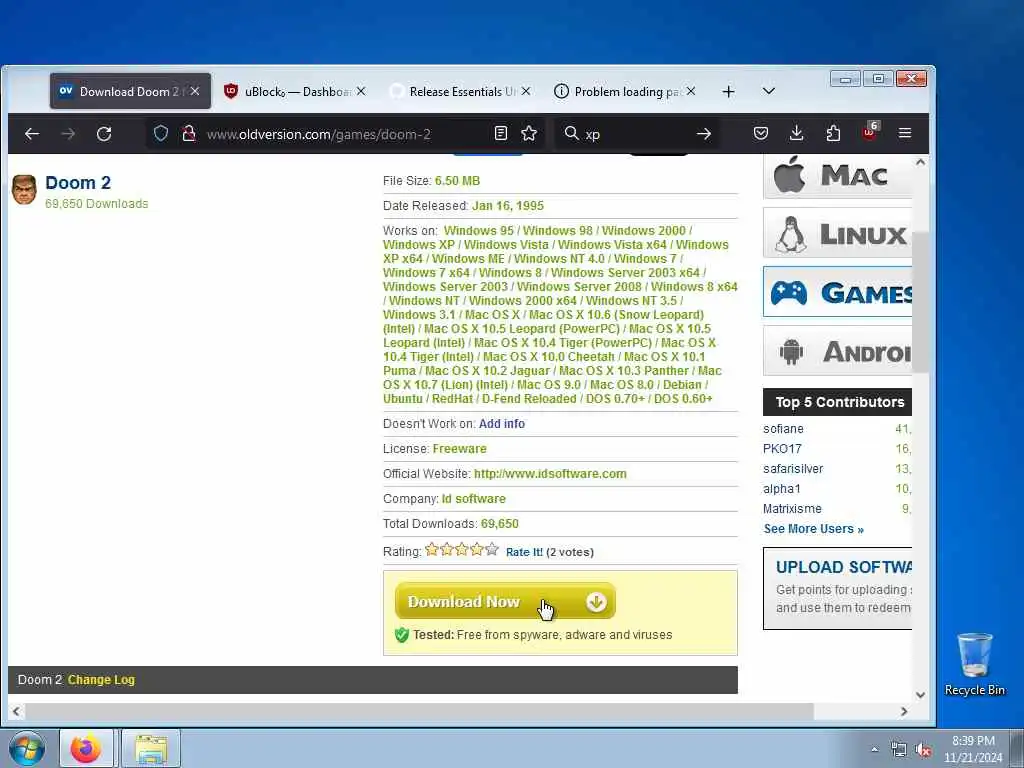The image size is (1024, 768).
Task: Rate with the fifth star
Action: tap(492, 549)
